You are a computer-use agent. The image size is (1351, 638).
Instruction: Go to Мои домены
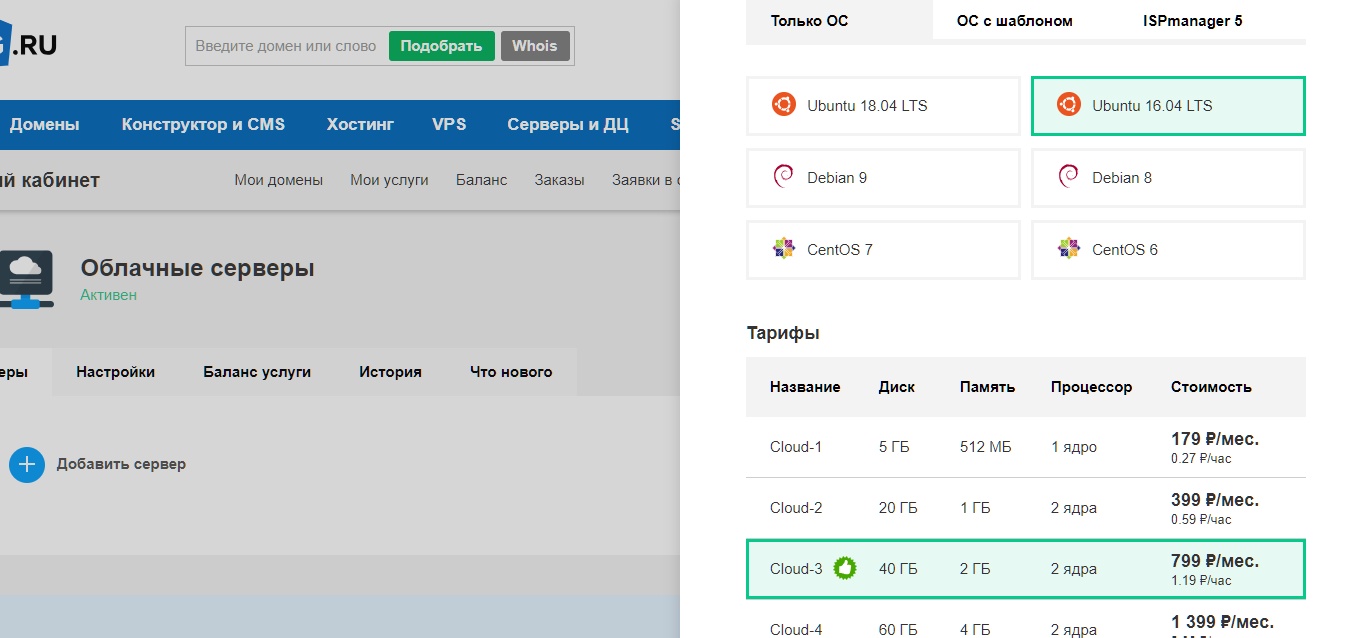click(x=278, y=180)
